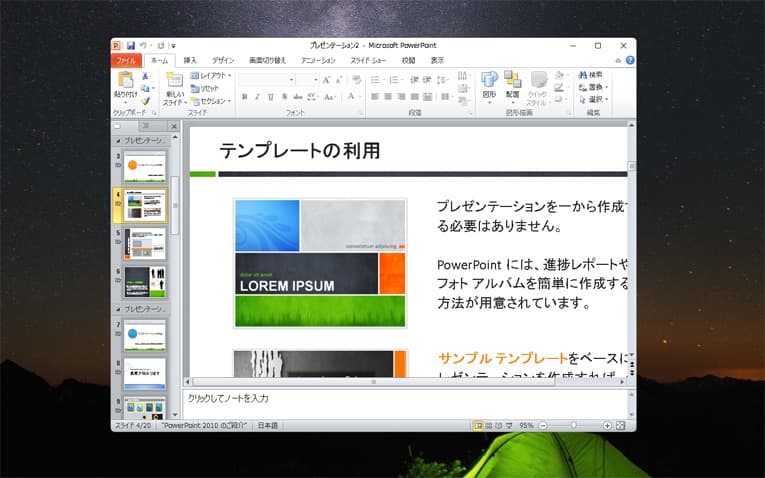
Task: Switch to Slide Sorter view in status bar
Action: tap(490, 425)
